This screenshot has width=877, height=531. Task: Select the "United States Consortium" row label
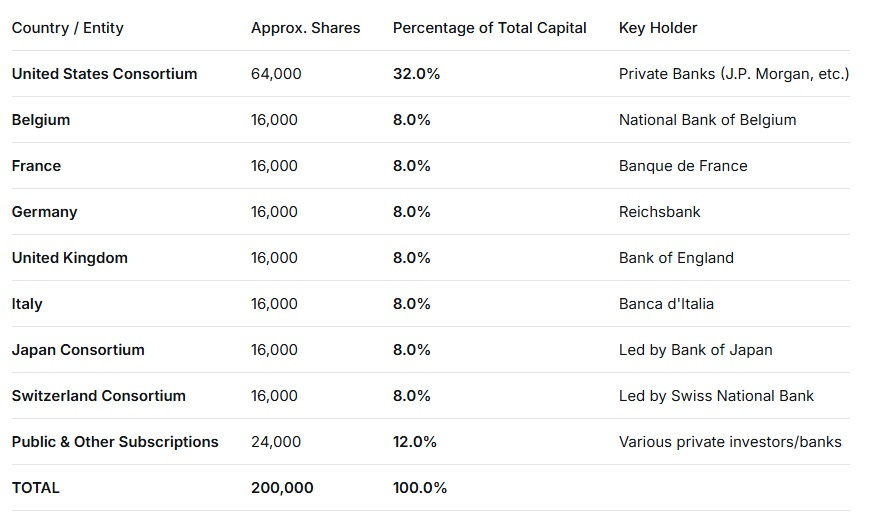pos(104,74)
